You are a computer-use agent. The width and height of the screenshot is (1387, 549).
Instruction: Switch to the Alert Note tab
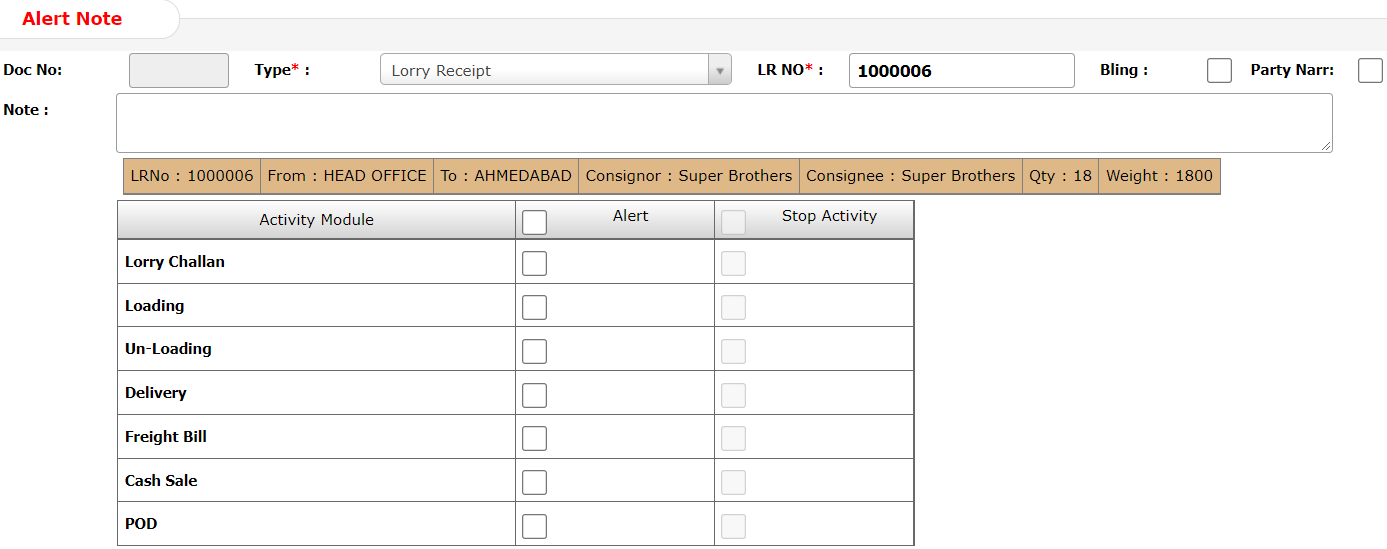pyautogui.click(x=73, y=19)
